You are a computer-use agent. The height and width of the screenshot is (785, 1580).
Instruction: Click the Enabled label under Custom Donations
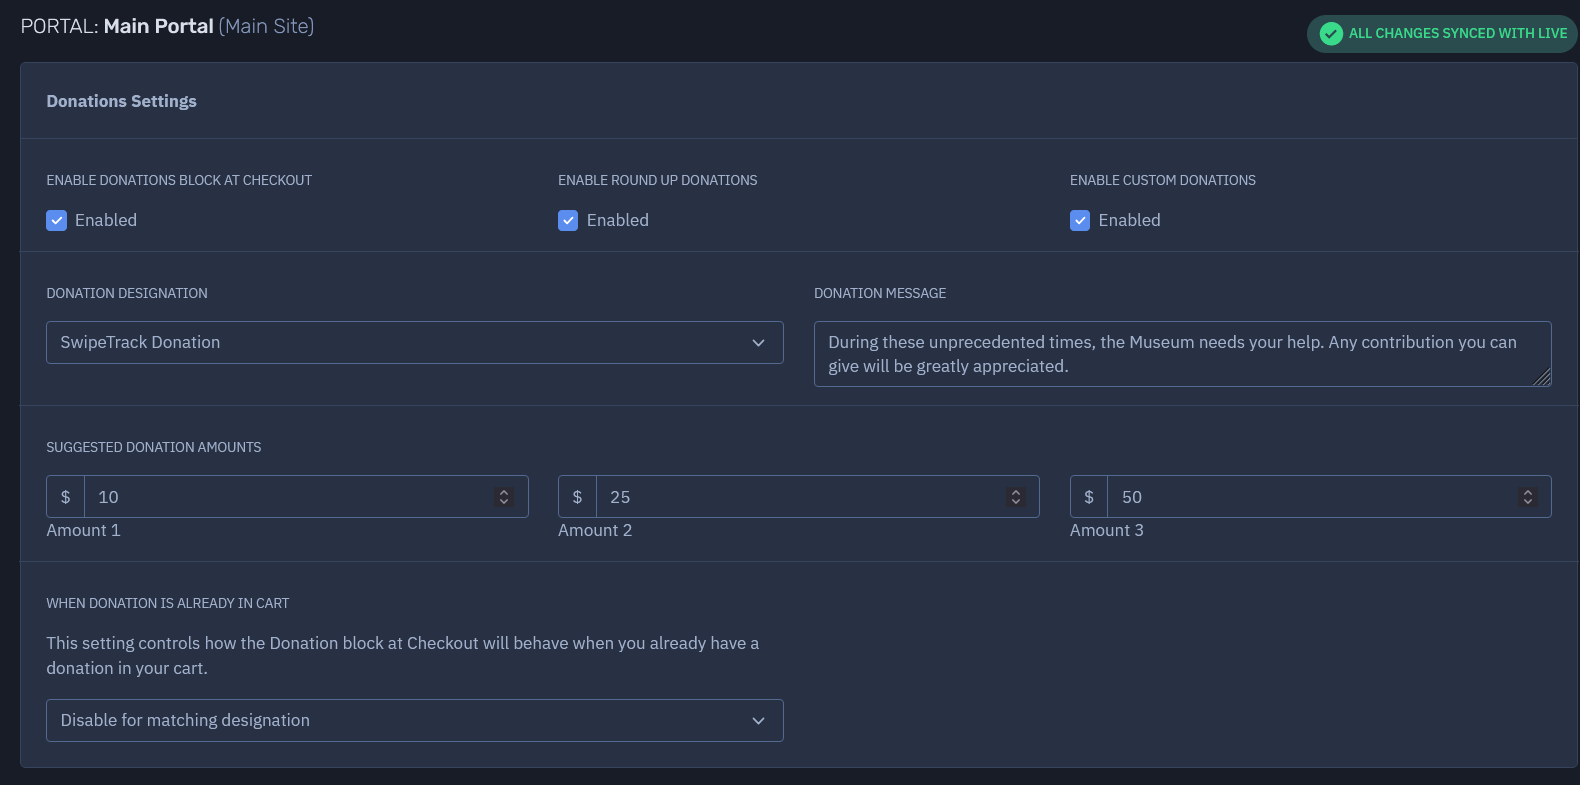1130,220
